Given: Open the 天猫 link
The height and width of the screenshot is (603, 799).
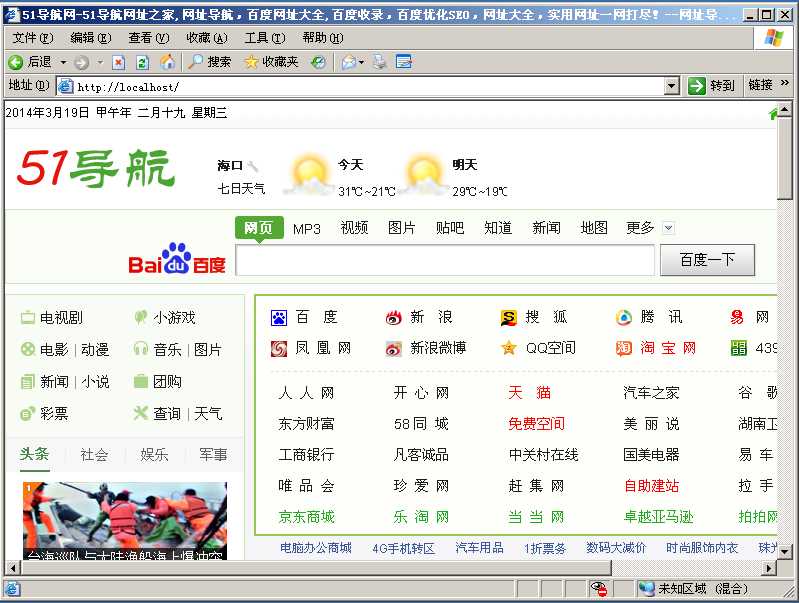Looking at the screenshot, I should (x=529, y=392).
